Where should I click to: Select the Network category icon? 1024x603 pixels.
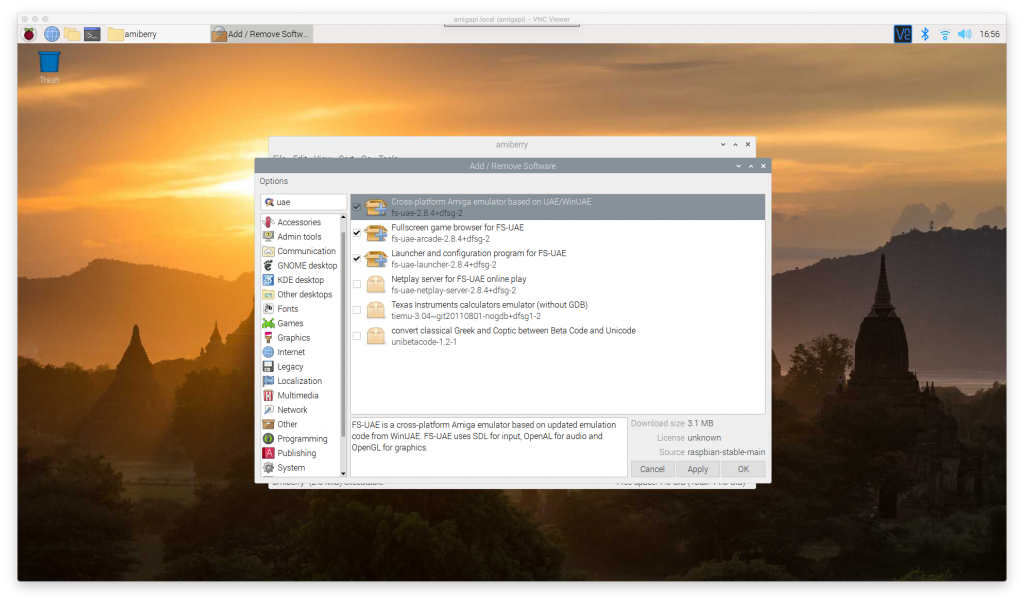click(268, 410)
